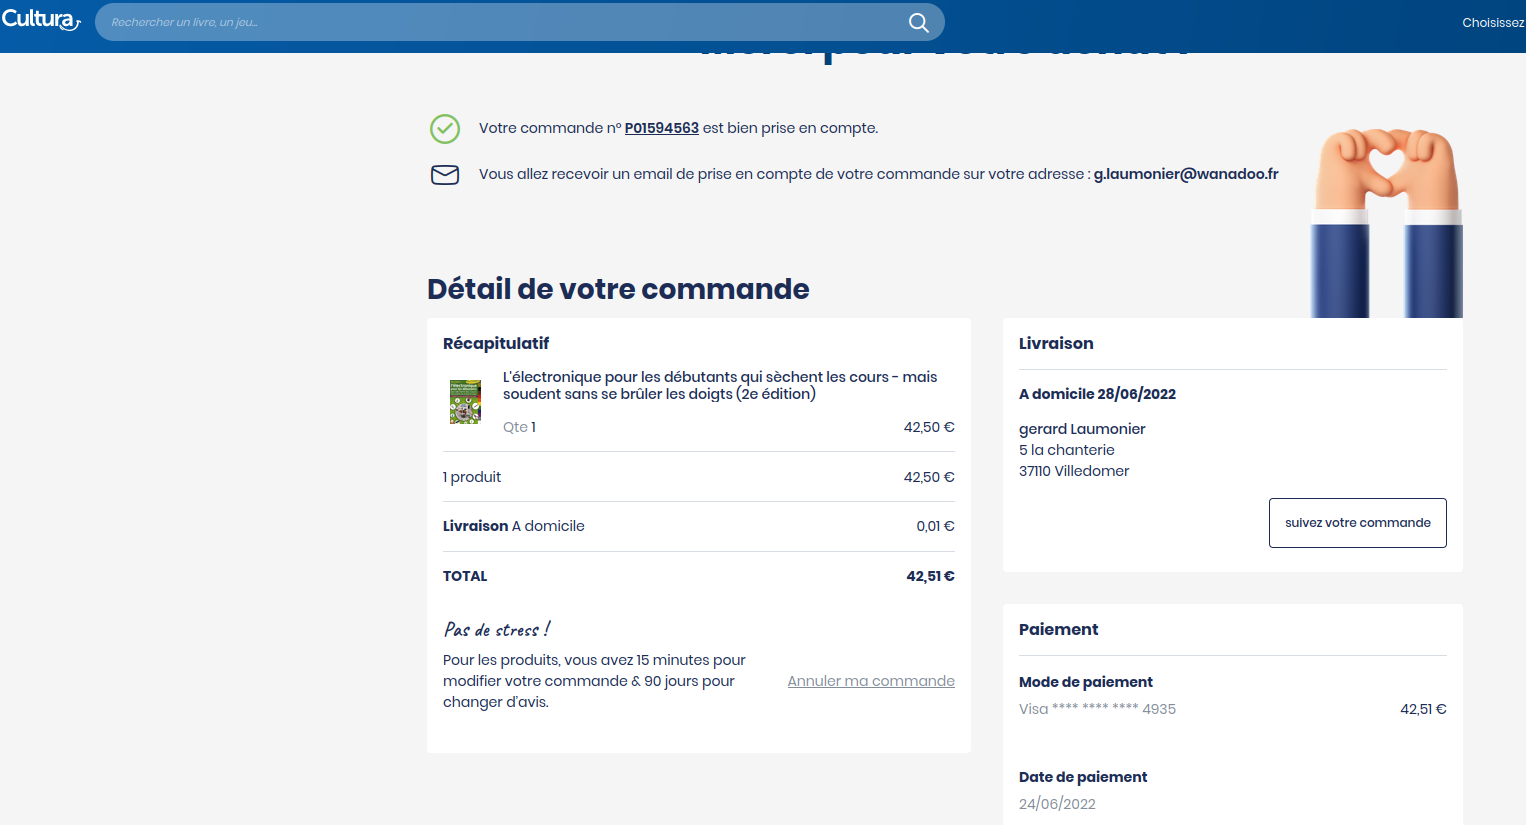Click the green checkmark confirmation icon
1526x825 pixels.
tap(445, 129)
